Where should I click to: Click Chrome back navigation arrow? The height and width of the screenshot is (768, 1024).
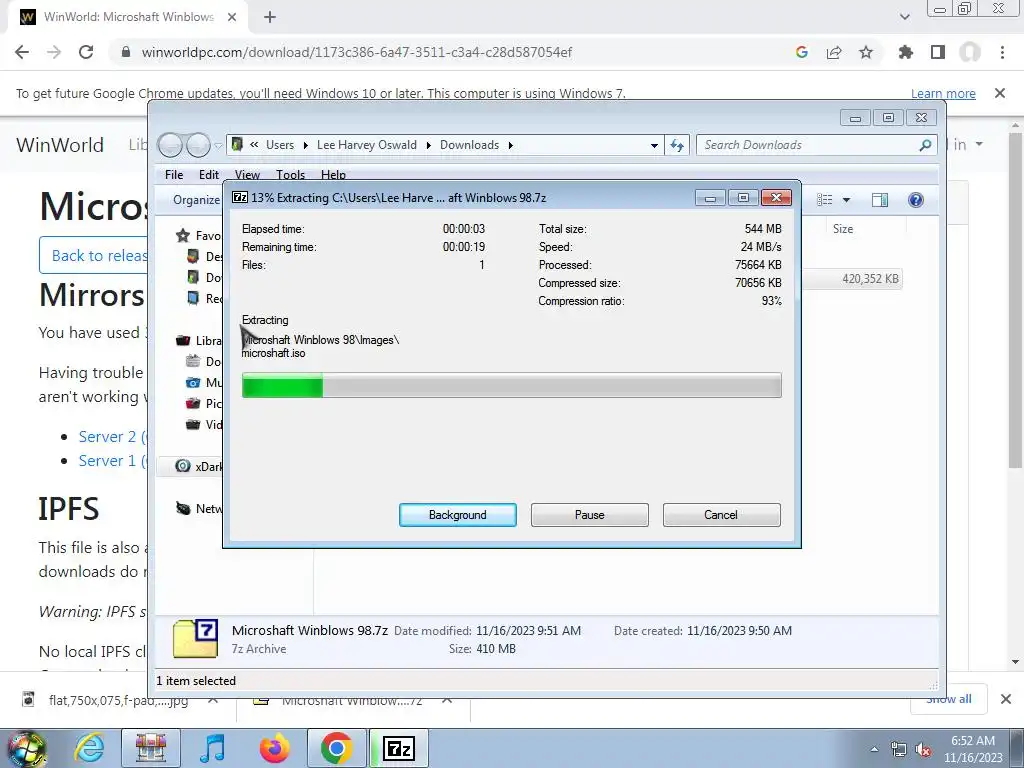pos(22,52)
